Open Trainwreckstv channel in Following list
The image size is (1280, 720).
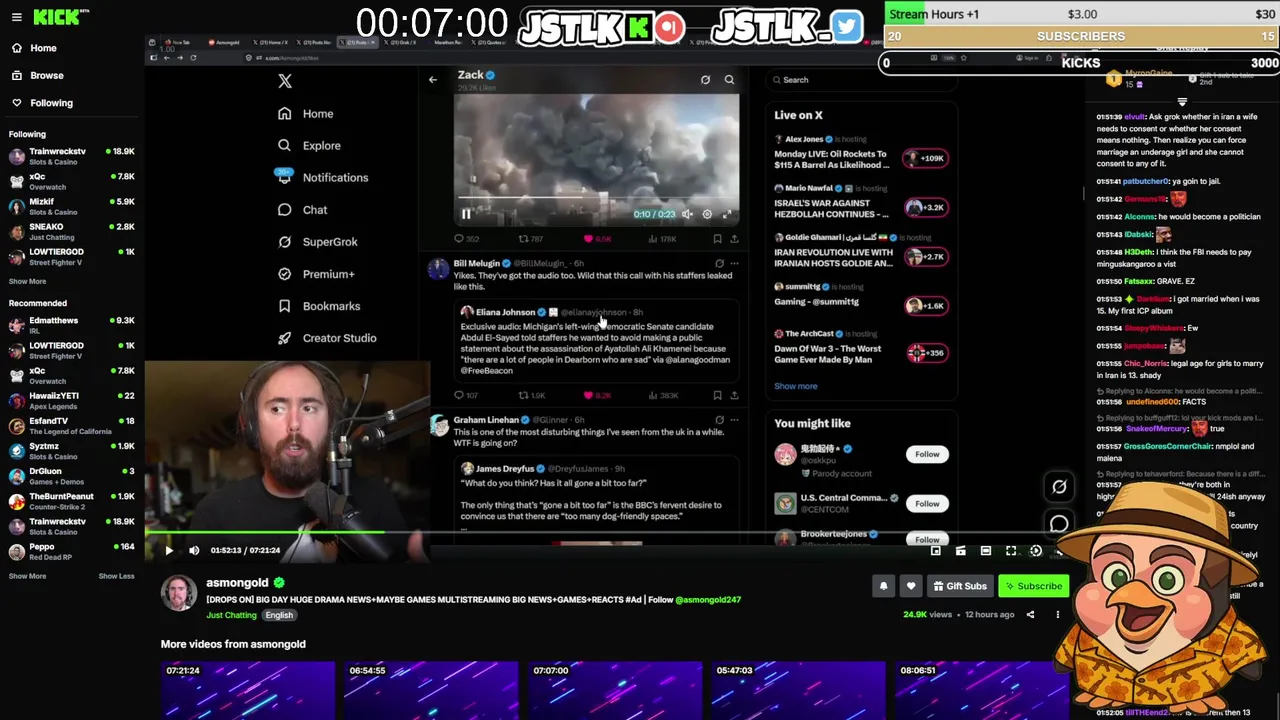coord(70,156)
